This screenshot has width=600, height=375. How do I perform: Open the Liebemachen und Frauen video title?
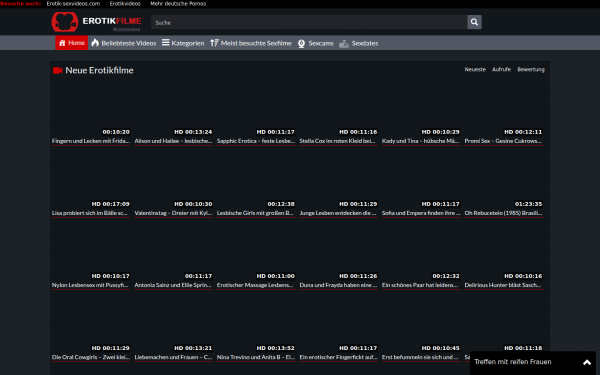point(173,357)
